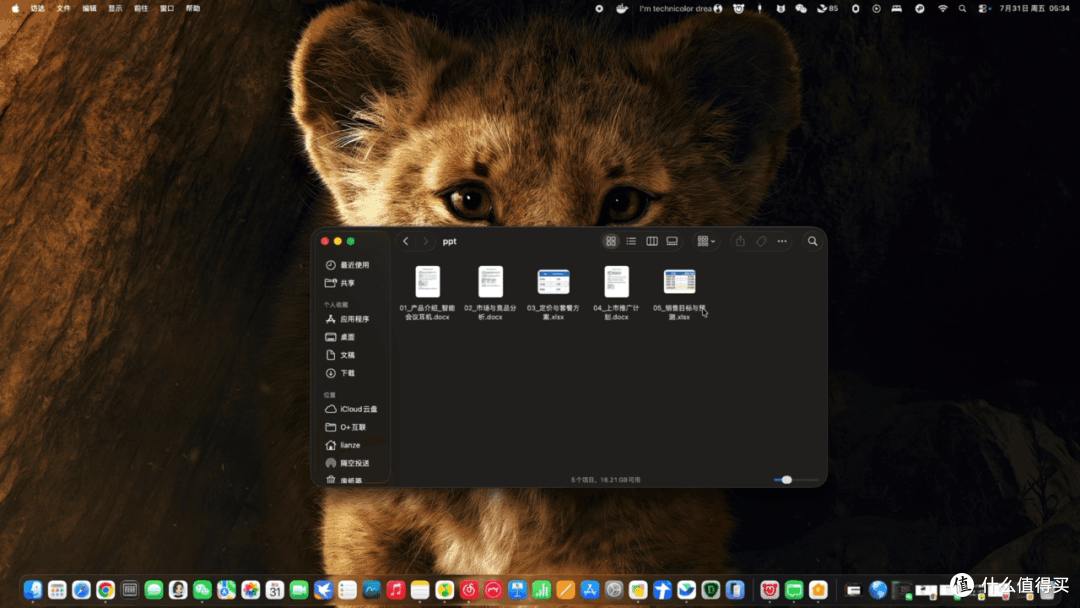This screenshot has width=1080, height=608.
Task: Click the Finder search magnifier
Action: coord(813,241)
